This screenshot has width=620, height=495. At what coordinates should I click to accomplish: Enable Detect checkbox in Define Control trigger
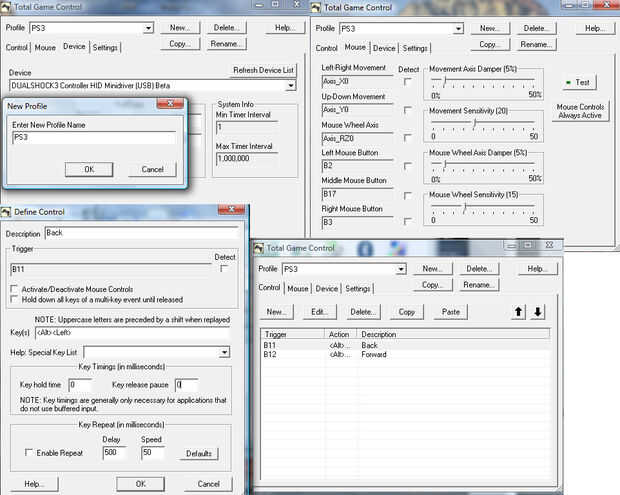click(224, 268)
